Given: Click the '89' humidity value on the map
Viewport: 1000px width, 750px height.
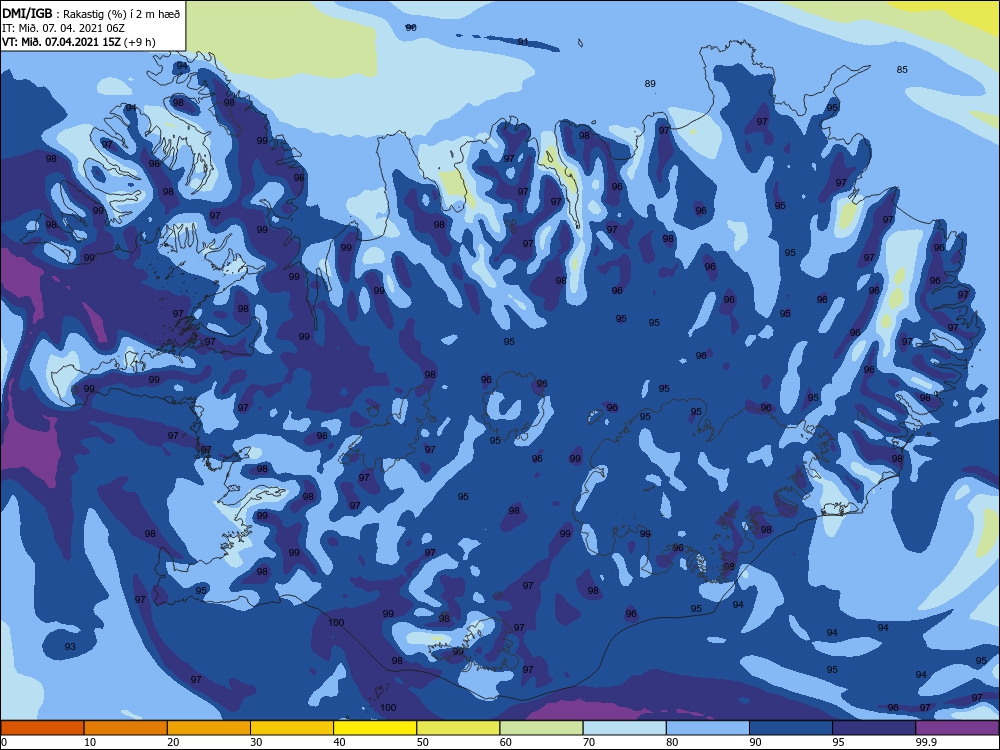Looking at the screenshot, I should [x=650, y=84].
